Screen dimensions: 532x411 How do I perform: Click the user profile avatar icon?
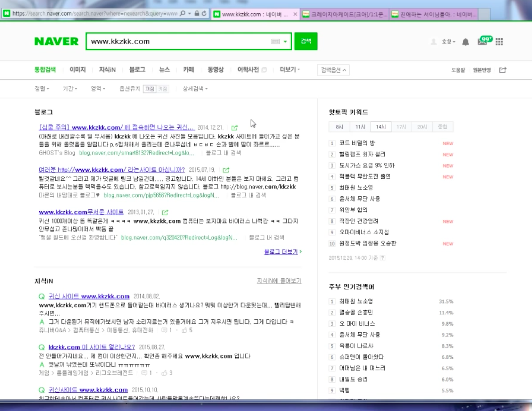(433, 42)
